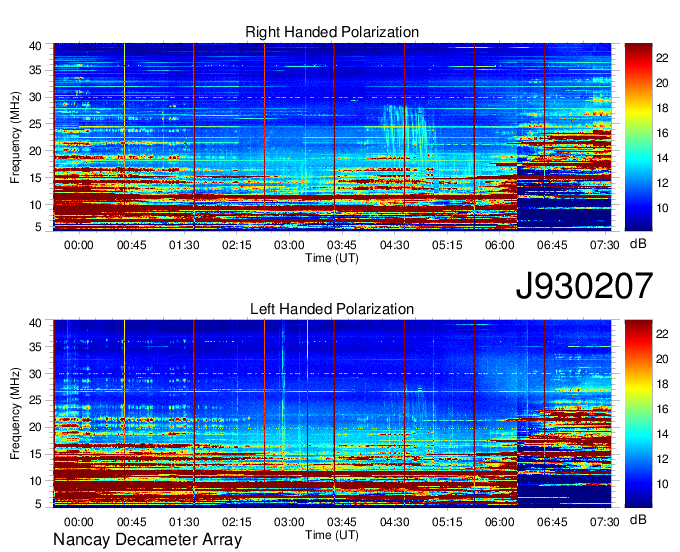Click the 'Right Handed Polarization' plot title
Screen dimensions: 680x552
point(332,32)
